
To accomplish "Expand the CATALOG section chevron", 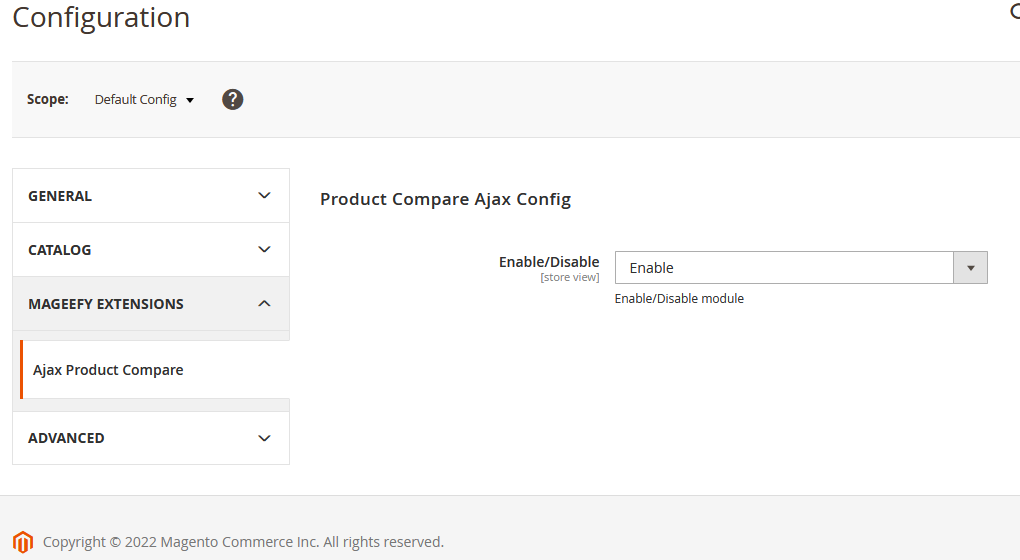I will [264, 250].
